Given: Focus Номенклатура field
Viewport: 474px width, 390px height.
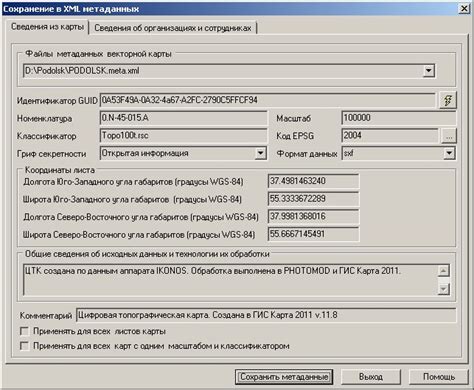Looking at the screenshot, I should coord(183,118).
